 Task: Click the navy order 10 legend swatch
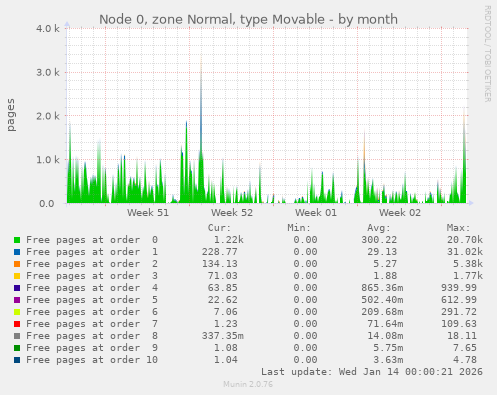pyautogui.click(x=17, y=360)
